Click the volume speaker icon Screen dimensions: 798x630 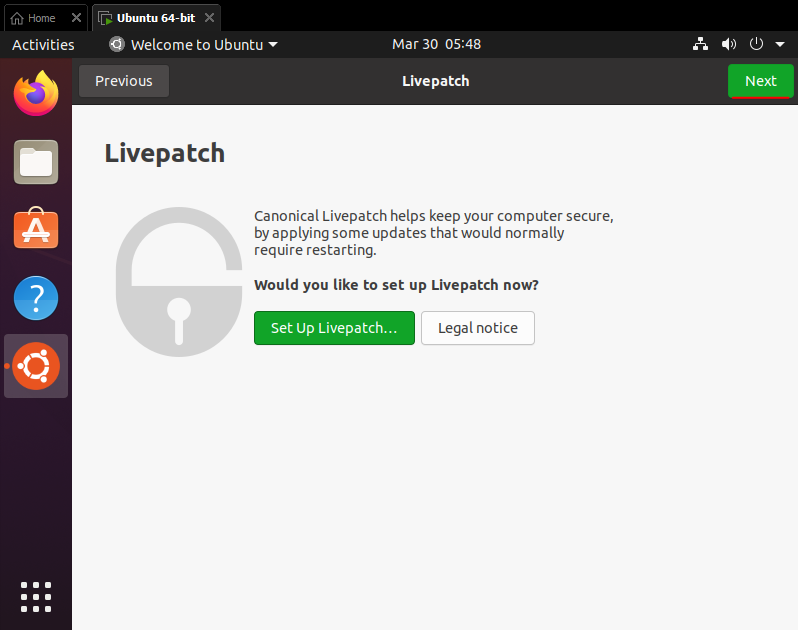point(728,44)
